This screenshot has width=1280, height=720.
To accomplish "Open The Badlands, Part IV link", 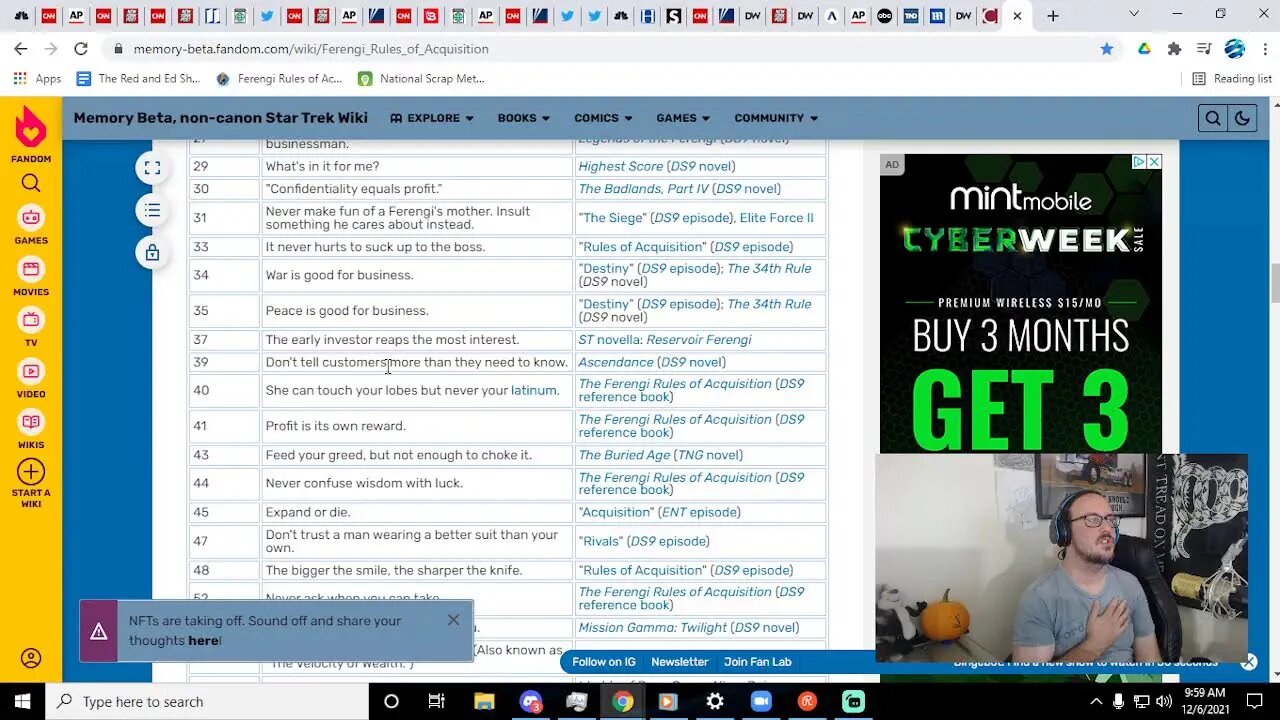I will pos(643,188).
